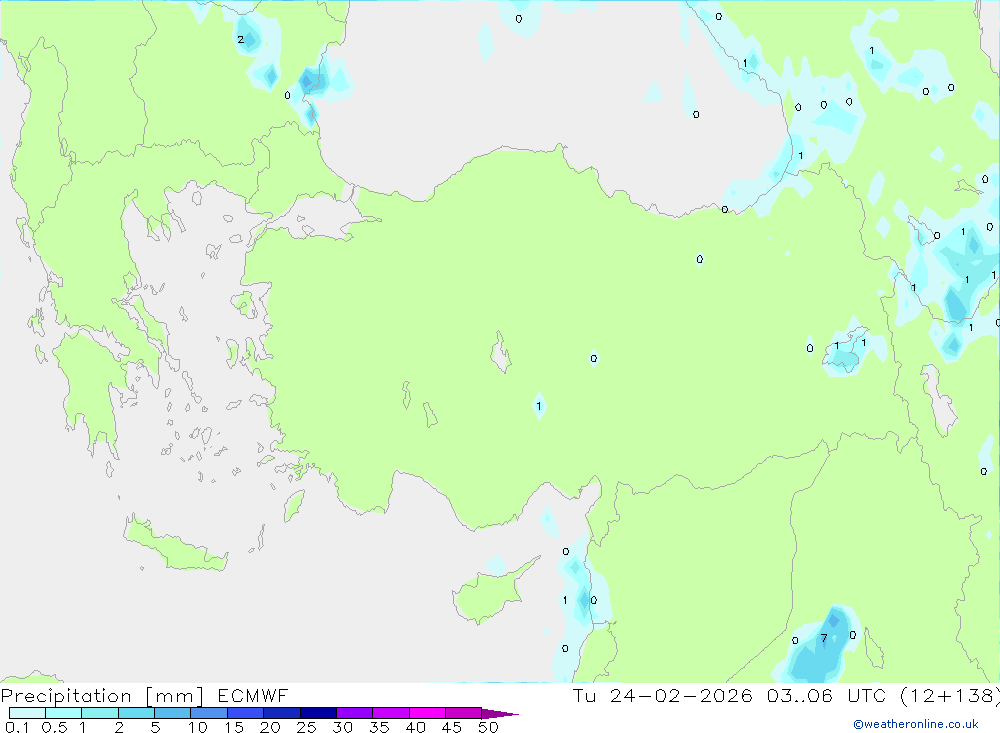Select the 5–10 mm blue legend swatch
This screenshot has height=733, width=1000.
[x=173, y=713]
